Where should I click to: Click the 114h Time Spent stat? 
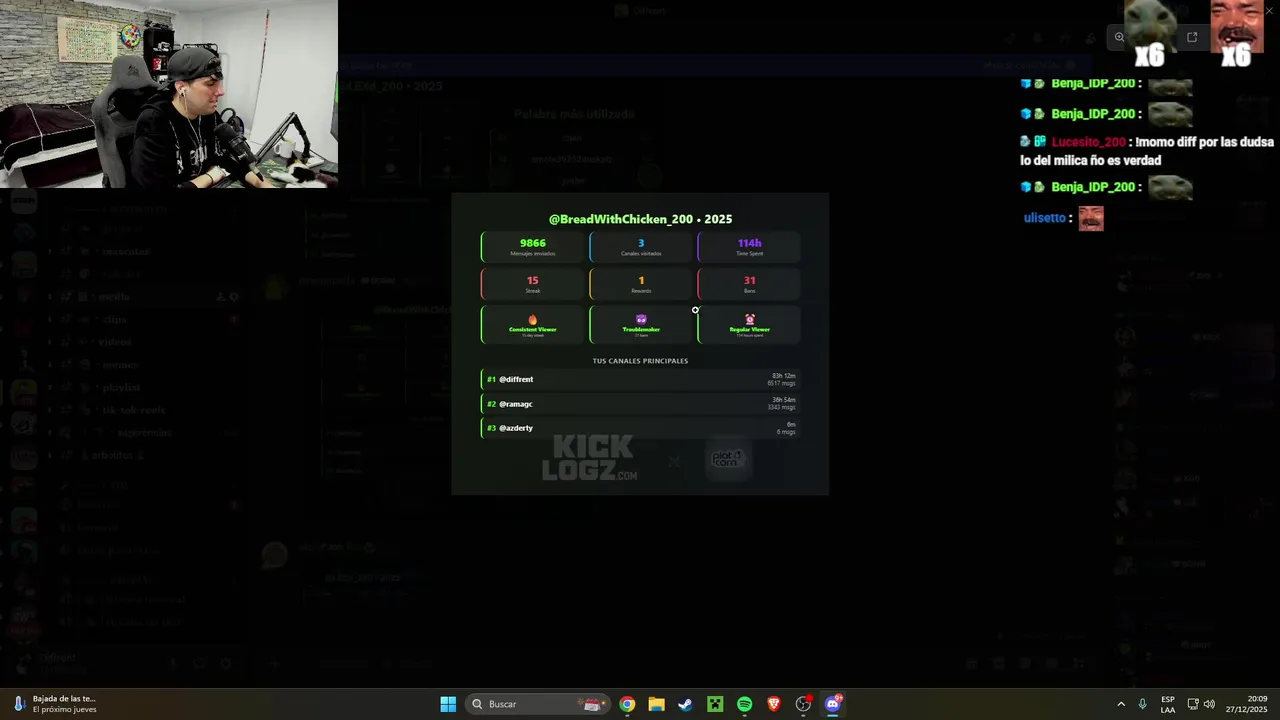point(749,247)
